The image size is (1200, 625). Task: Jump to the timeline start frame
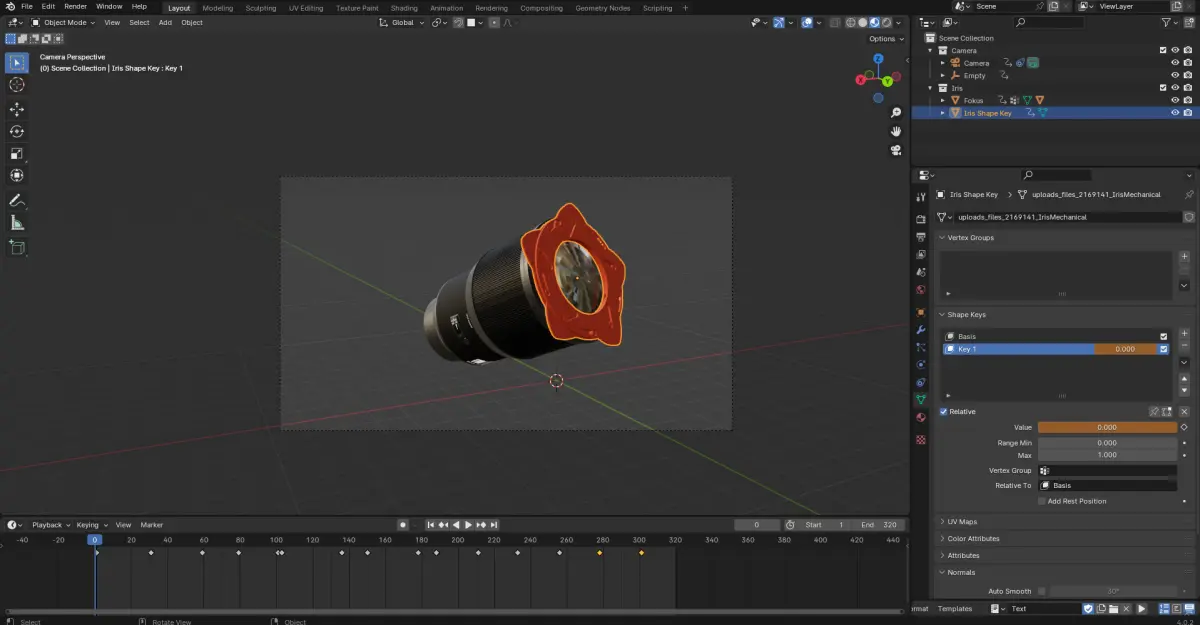pyautogui.click(x=431, y=525)
